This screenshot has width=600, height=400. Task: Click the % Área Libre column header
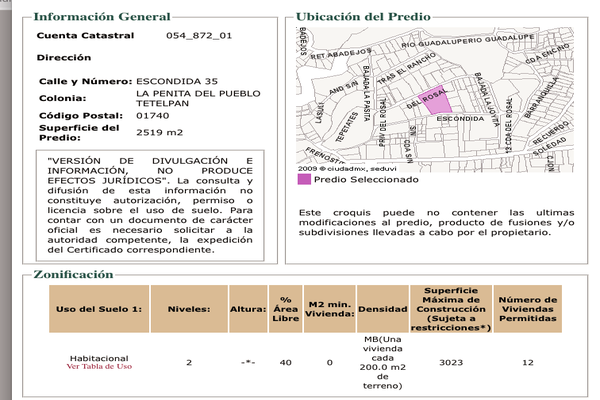[x=286, y=309]
